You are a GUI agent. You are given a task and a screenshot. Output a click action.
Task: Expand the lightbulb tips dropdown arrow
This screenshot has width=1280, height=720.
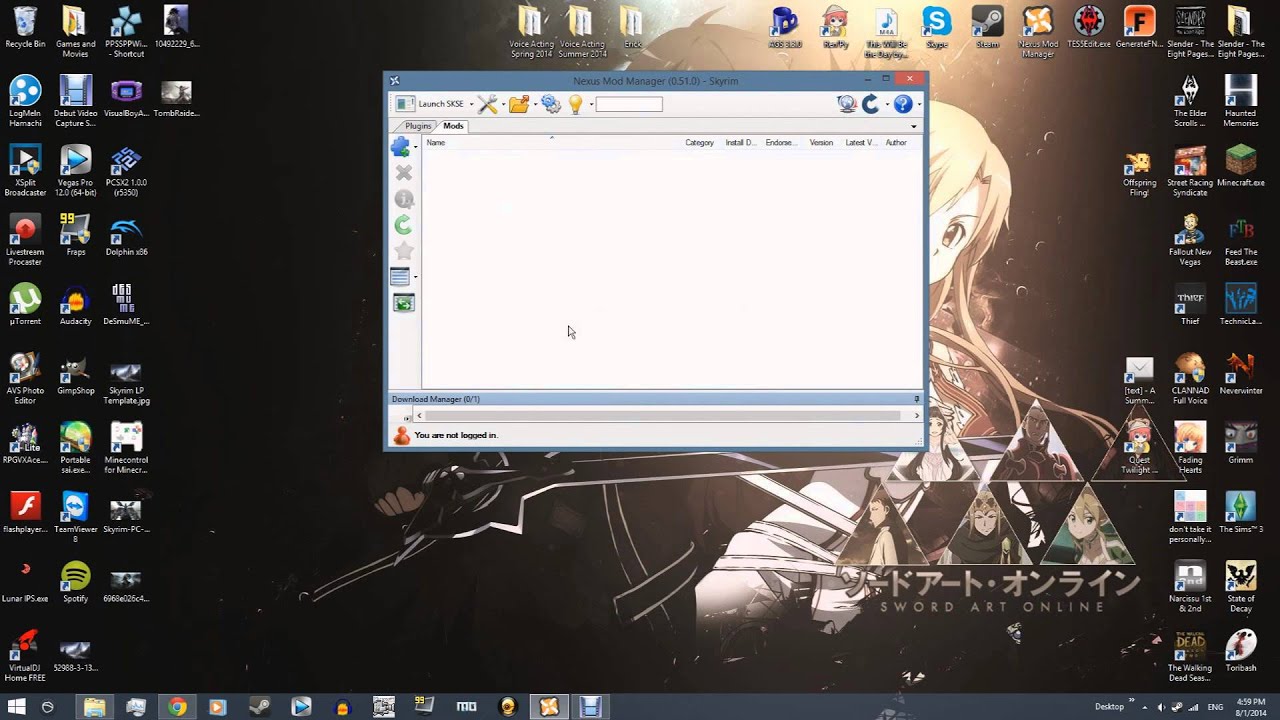click(591, 104)
